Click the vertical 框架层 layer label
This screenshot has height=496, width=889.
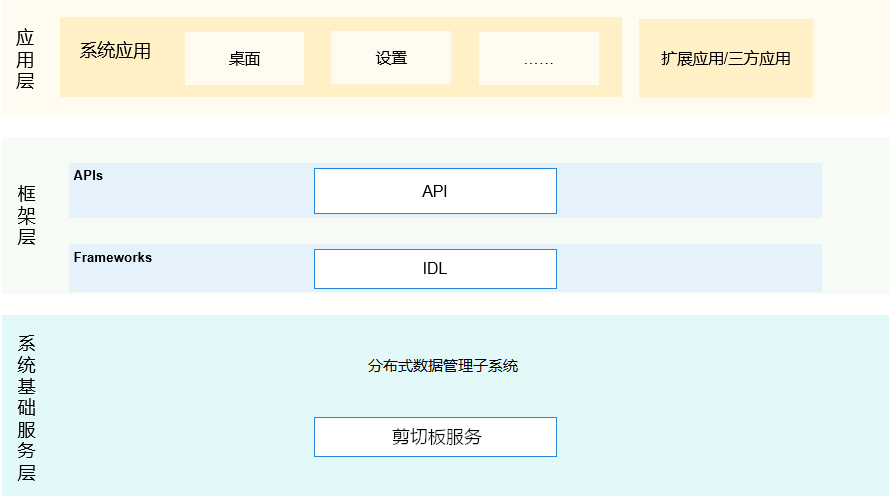coord(26,215)
